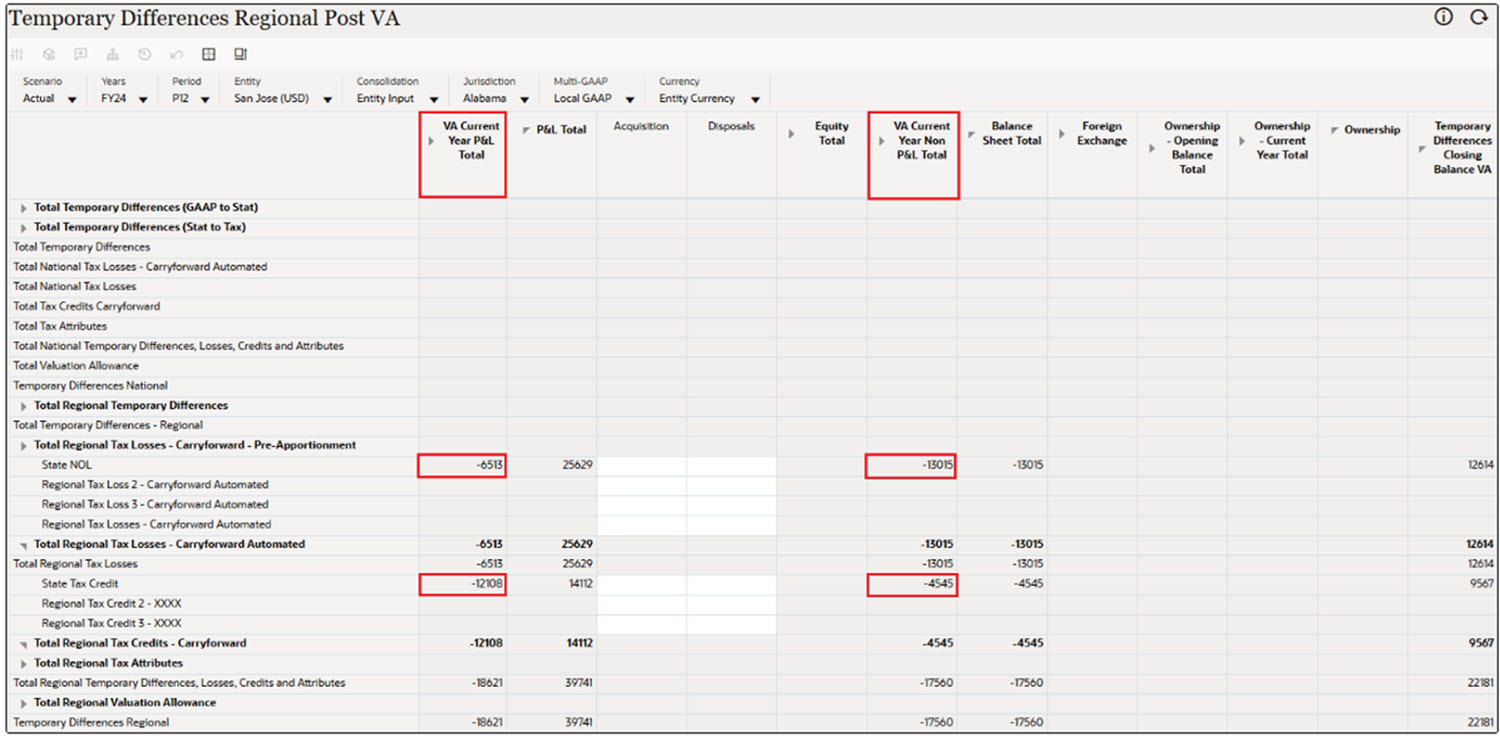Collapse Total Regional Tax Credits - Carryforward row

[23, 644]
